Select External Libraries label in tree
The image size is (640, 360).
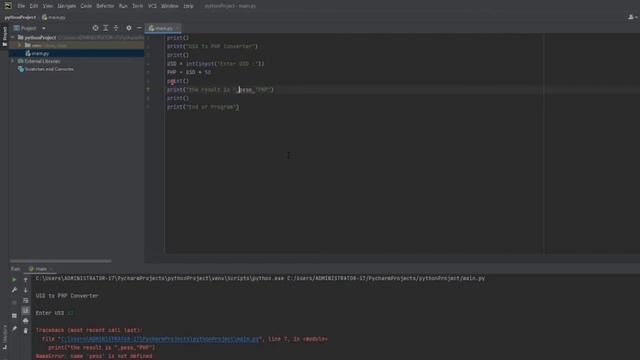coord(42,61)
